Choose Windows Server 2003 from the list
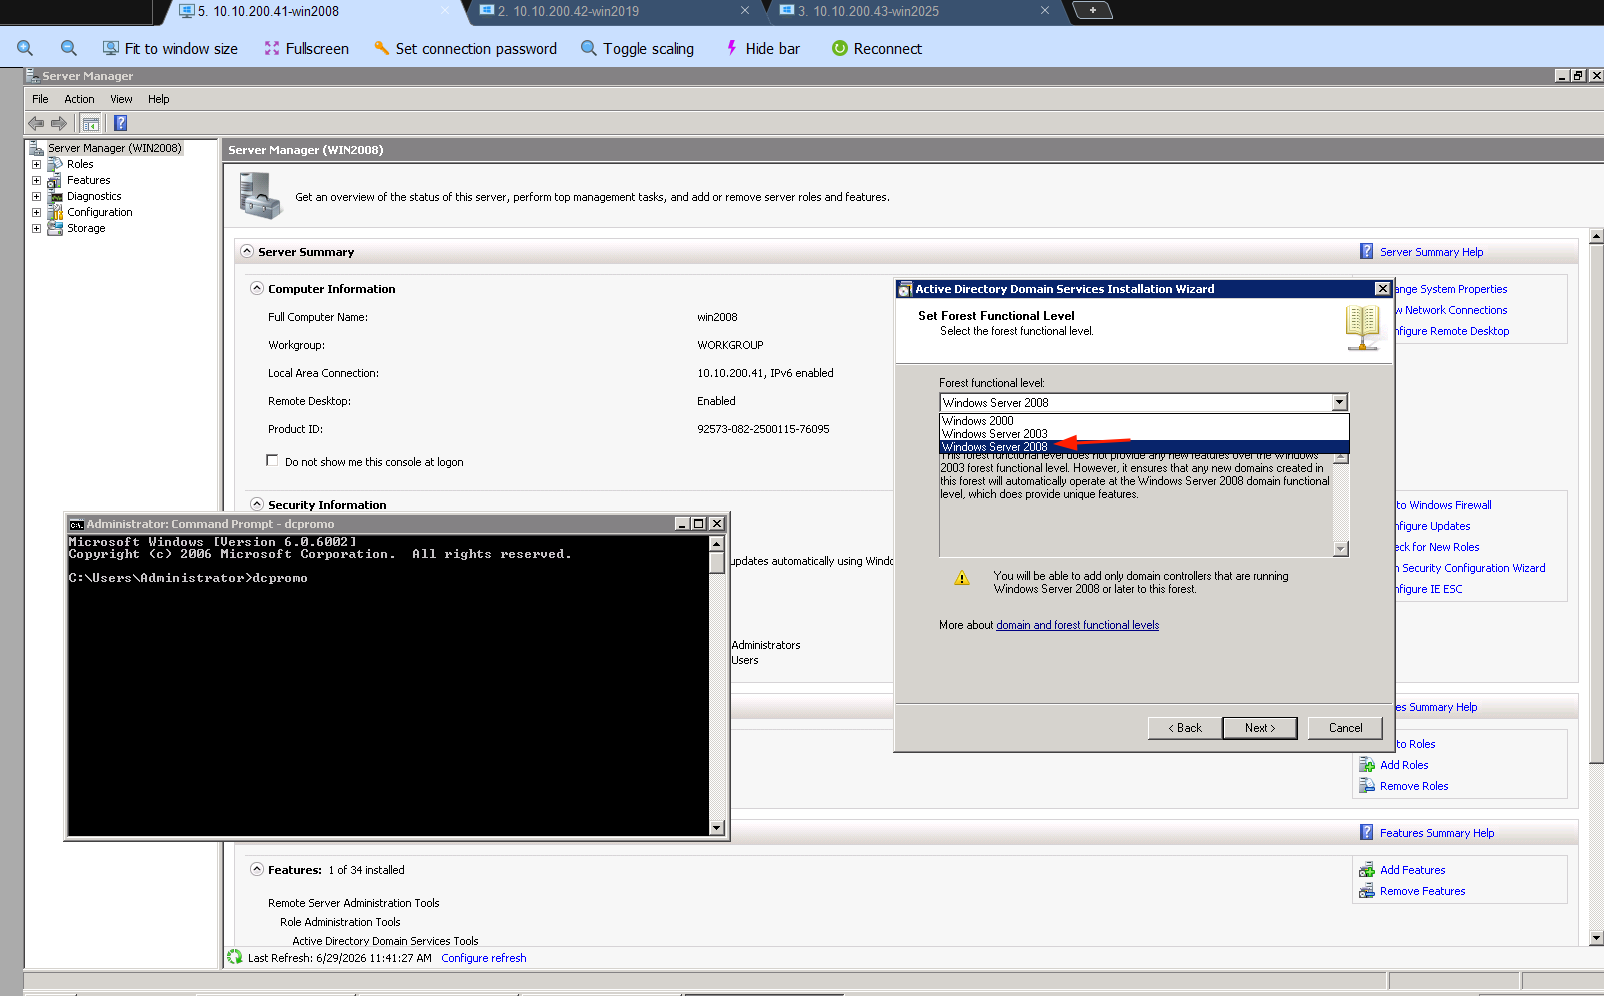This screenshot has width=1604, height=996. (1144, 434)
